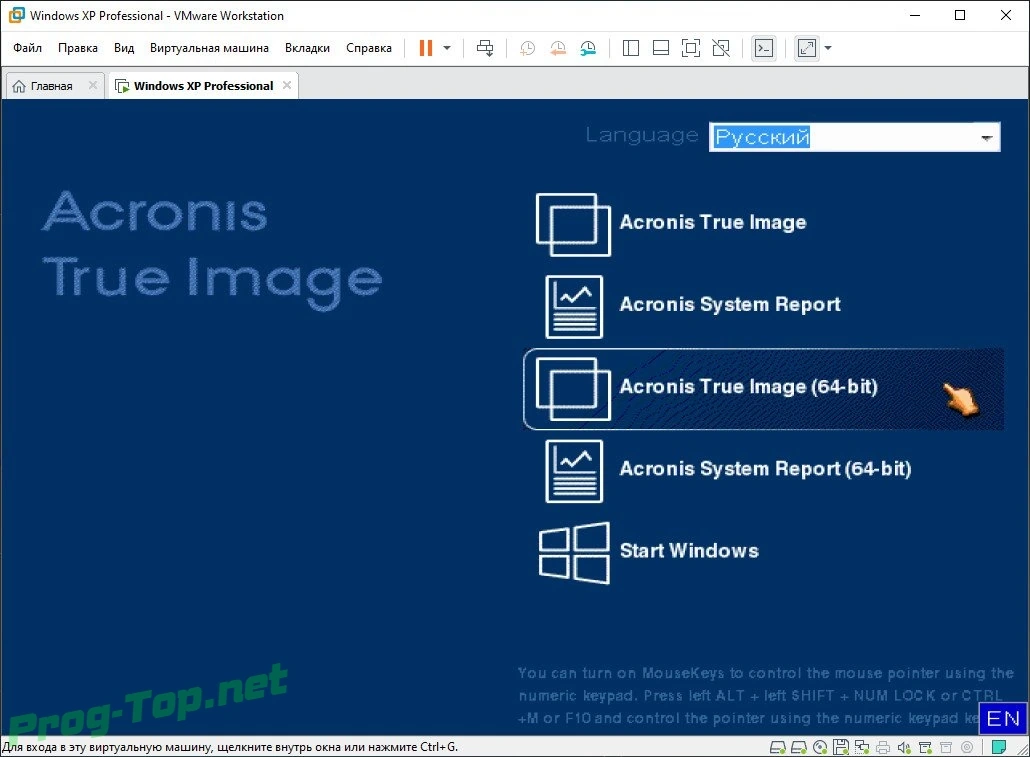Open the snapshot manager wrench-clock icon

pyautogui.click(x=588, y=48)
